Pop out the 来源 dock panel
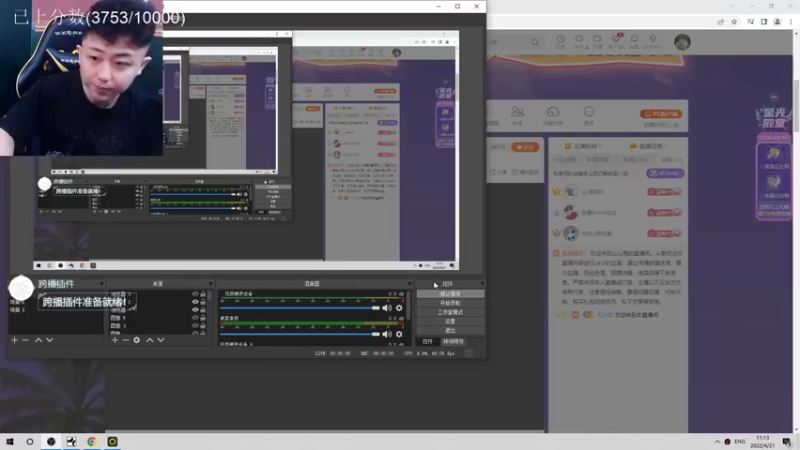Screen dimensions: 800x450 point(210,284)
